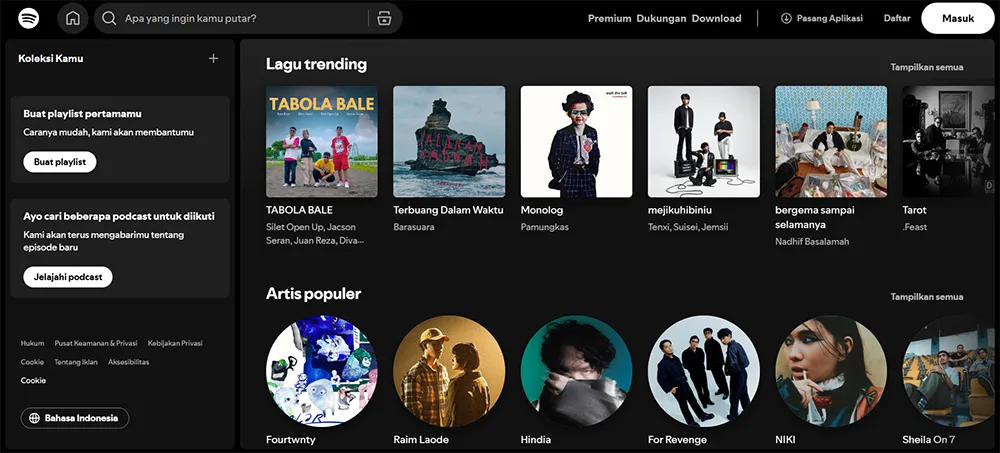Click the Terbuang Dalam Waktu title text
Viewport: 1000px width, 453px height.
pos(448,210)
